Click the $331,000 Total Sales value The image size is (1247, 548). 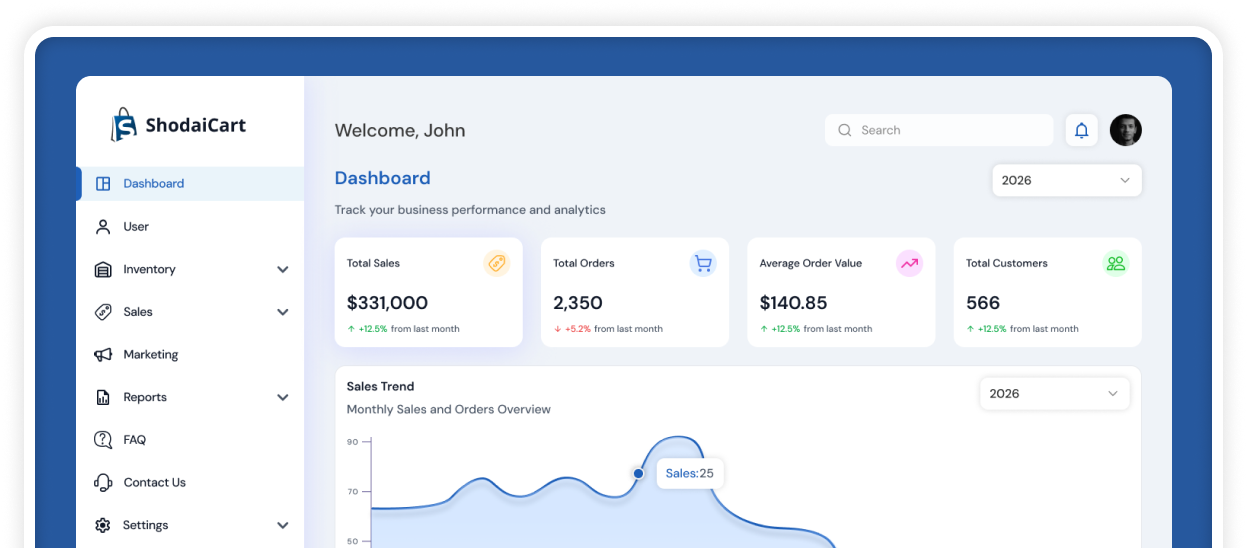(387, 303)
